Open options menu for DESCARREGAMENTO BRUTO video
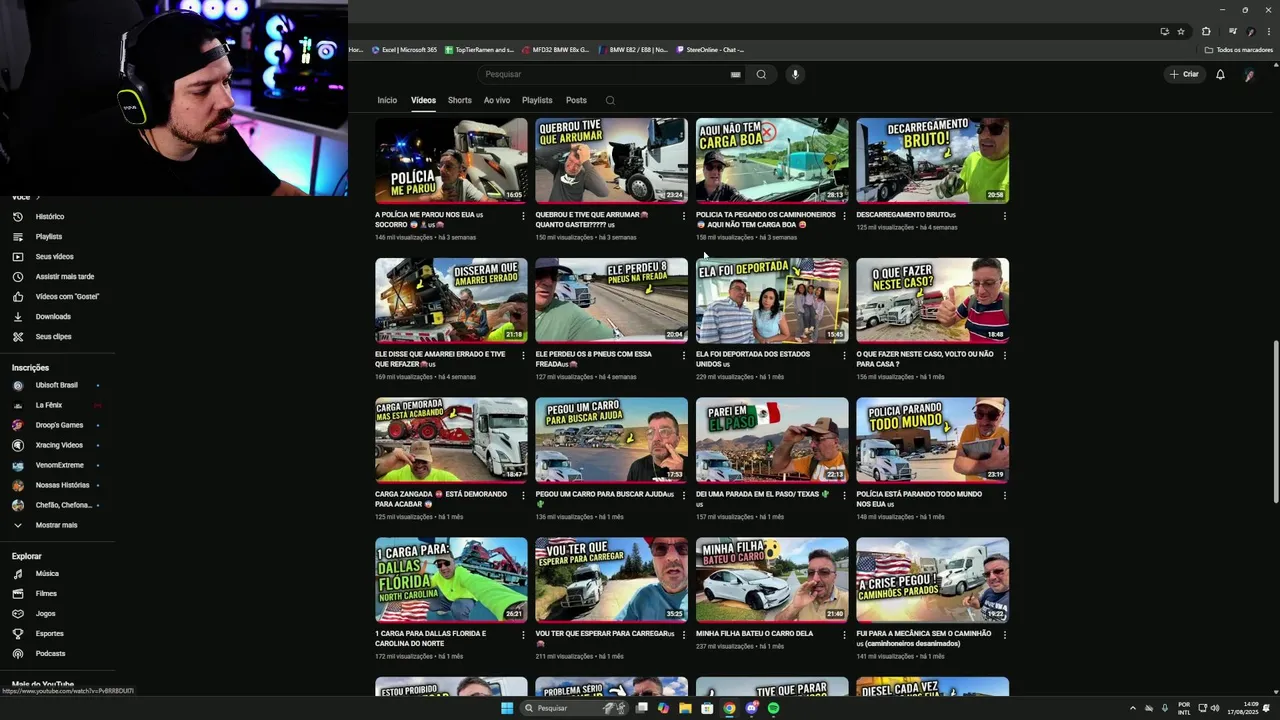The height and width of the screenshot is (720, 1280). point(1005,216)
